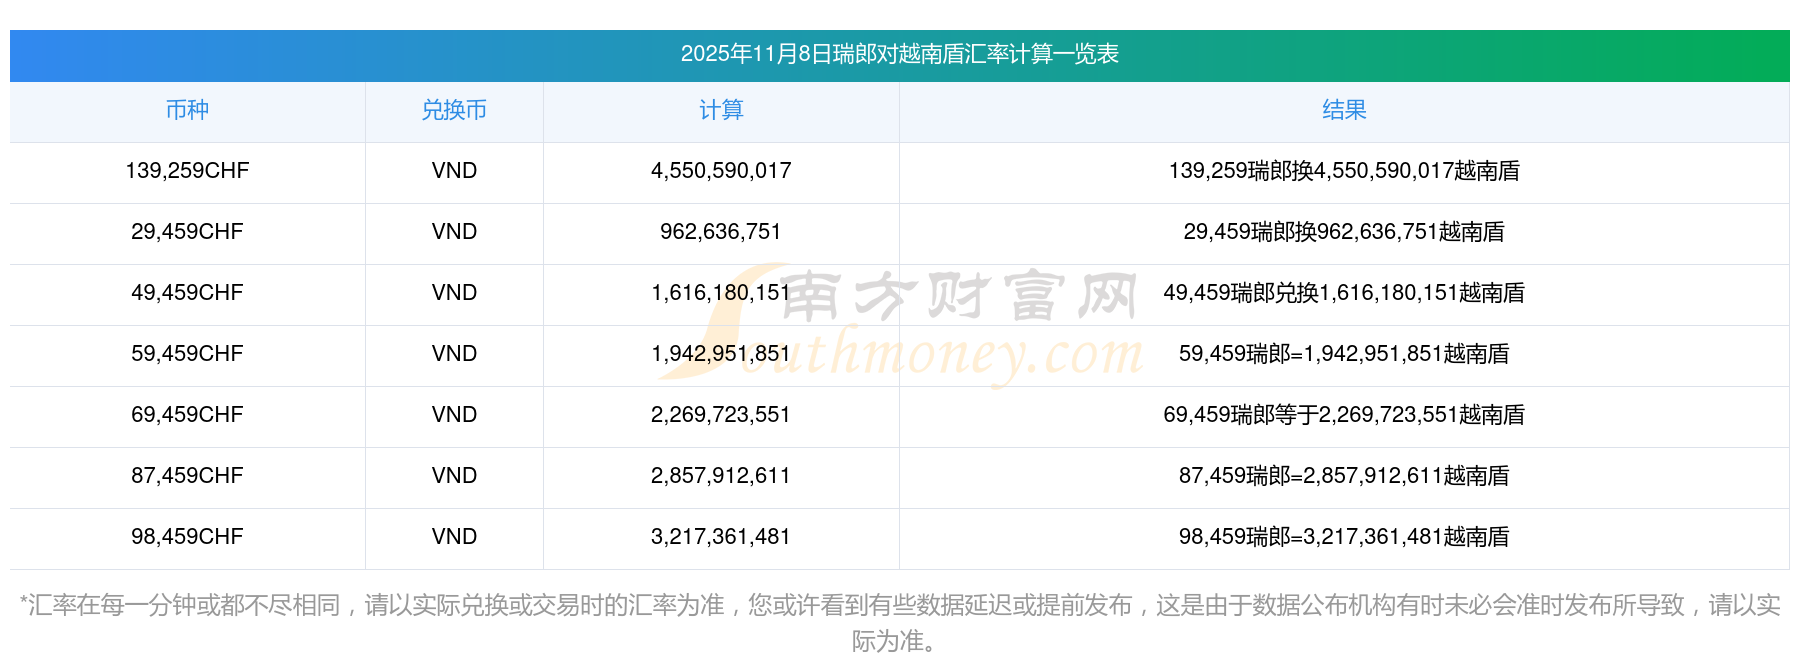
Task: Click VND in the 29,459CHF row
Action: (454, 232)
